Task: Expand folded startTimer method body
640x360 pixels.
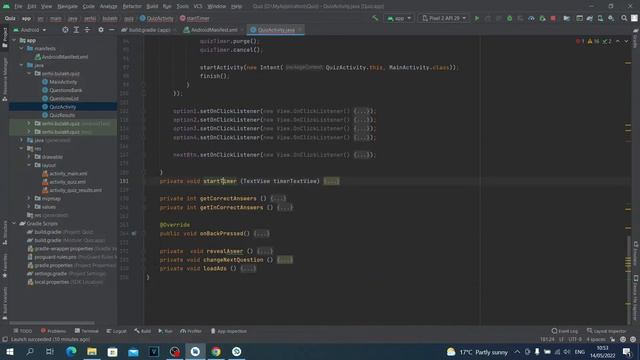Action: tap(331, 181)
